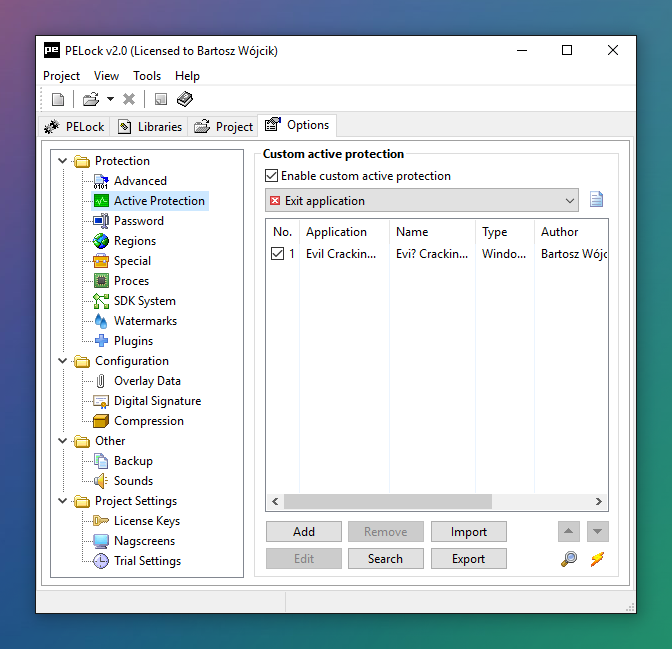The height and width of the screenshot is (649, 672).
Task: Click the Watermarks water drops icon
Action: click(101, 321)
